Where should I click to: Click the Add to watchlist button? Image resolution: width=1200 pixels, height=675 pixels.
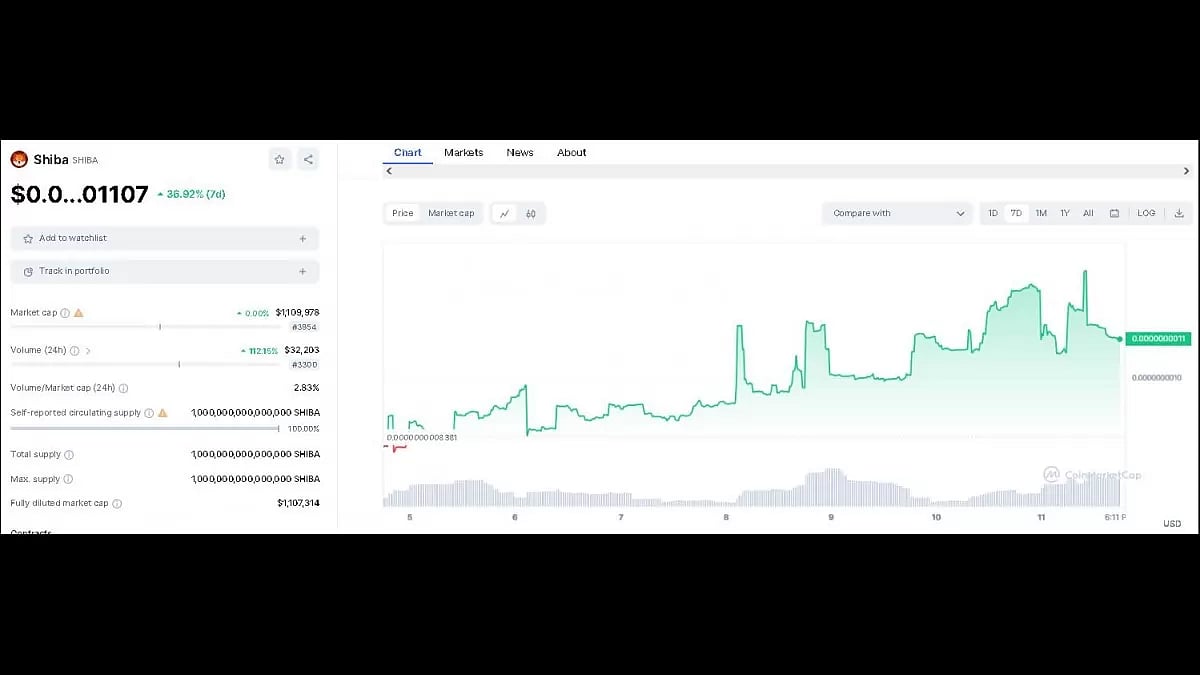165,239
